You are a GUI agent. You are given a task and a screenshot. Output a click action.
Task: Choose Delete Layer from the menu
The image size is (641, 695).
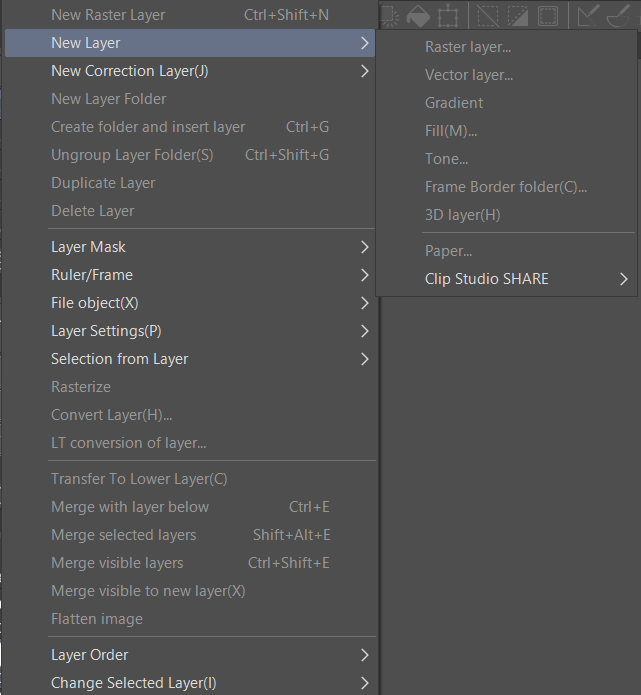pyautogui.click(x=190, y=211)
